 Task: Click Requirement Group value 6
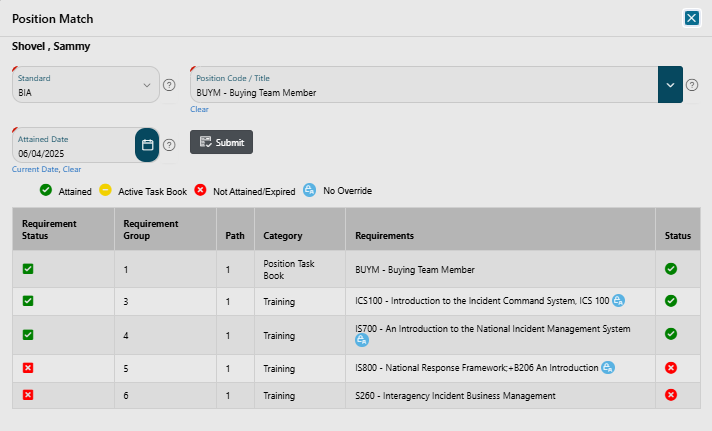pyautogui.click(x=126, y=396)
